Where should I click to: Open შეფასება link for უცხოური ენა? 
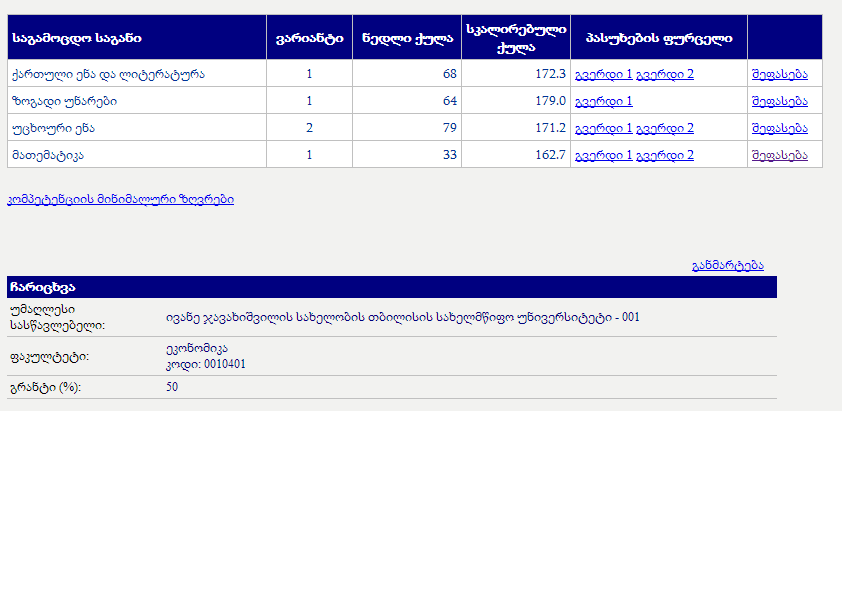pos(780,128)
